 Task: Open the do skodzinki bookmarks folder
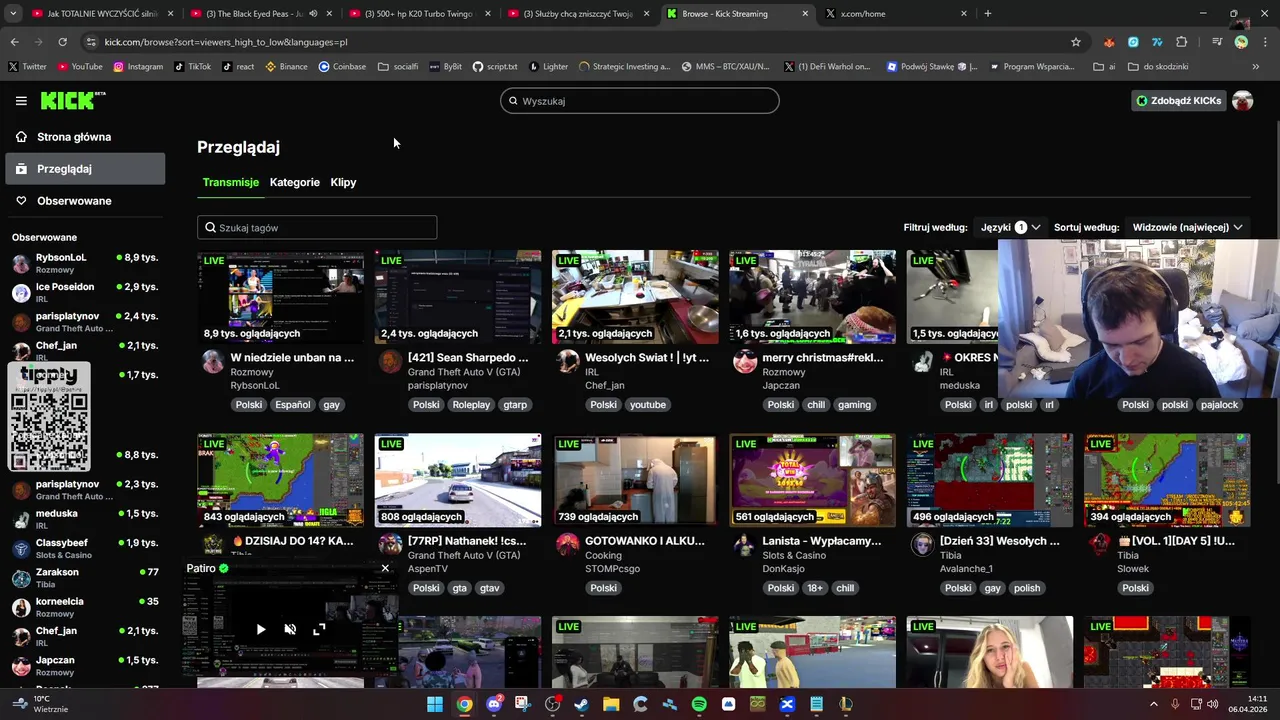1158,67
